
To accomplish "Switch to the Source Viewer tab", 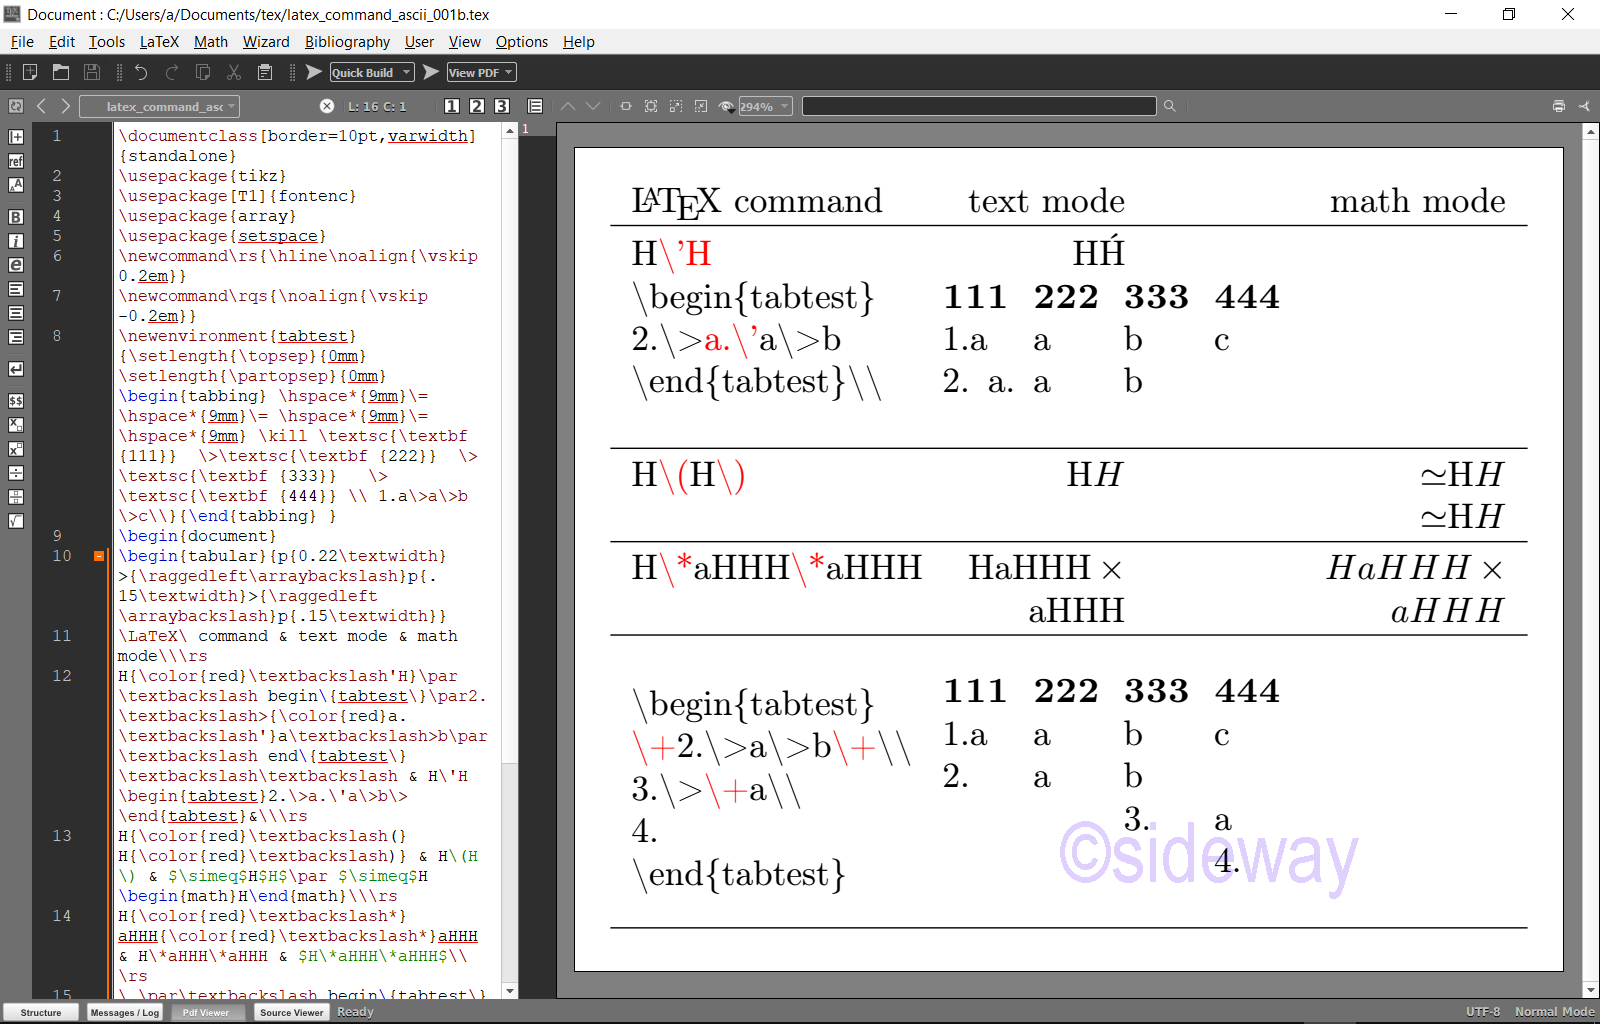I will coord(291,1012).
